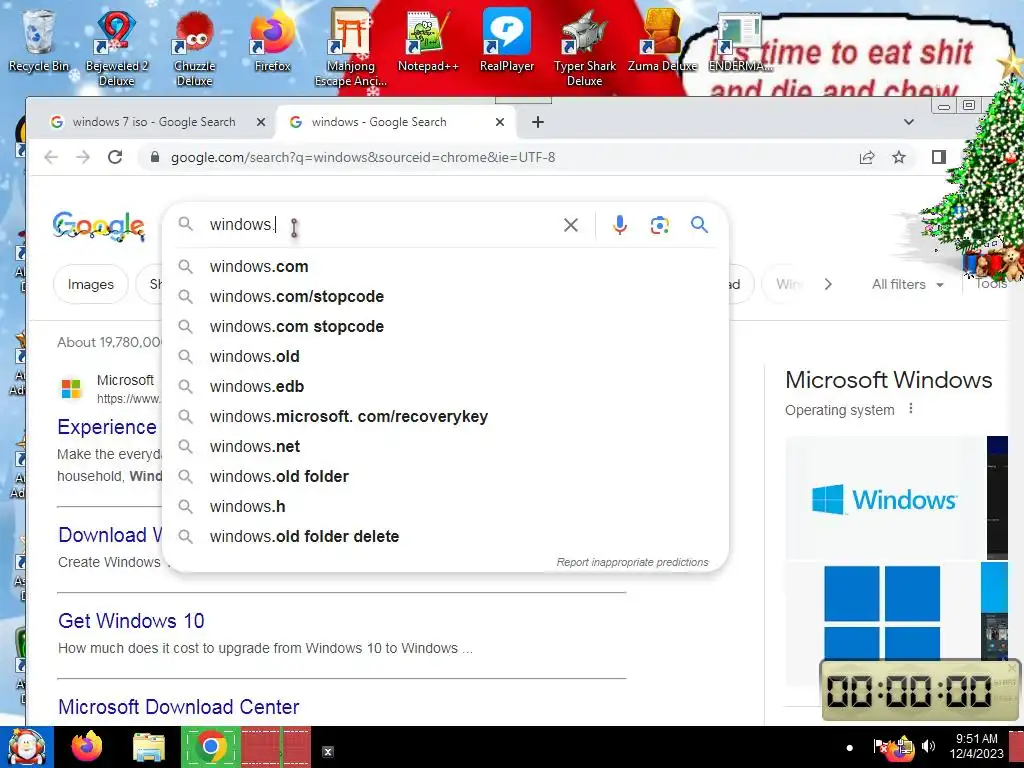Close the 'windows 7 iso' tab
The height and width of the screenshot is (768, 1024).
[x=261, y=122]
